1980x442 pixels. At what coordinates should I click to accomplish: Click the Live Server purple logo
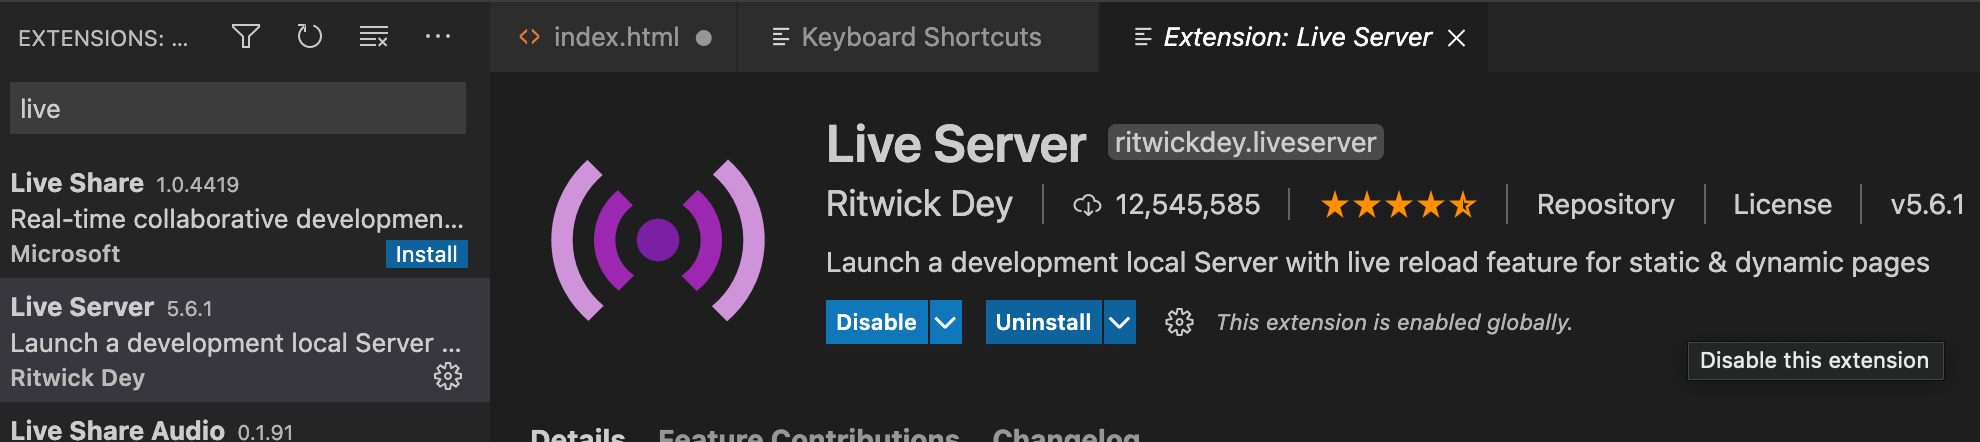pyautogui.click(x=658, y=240)
